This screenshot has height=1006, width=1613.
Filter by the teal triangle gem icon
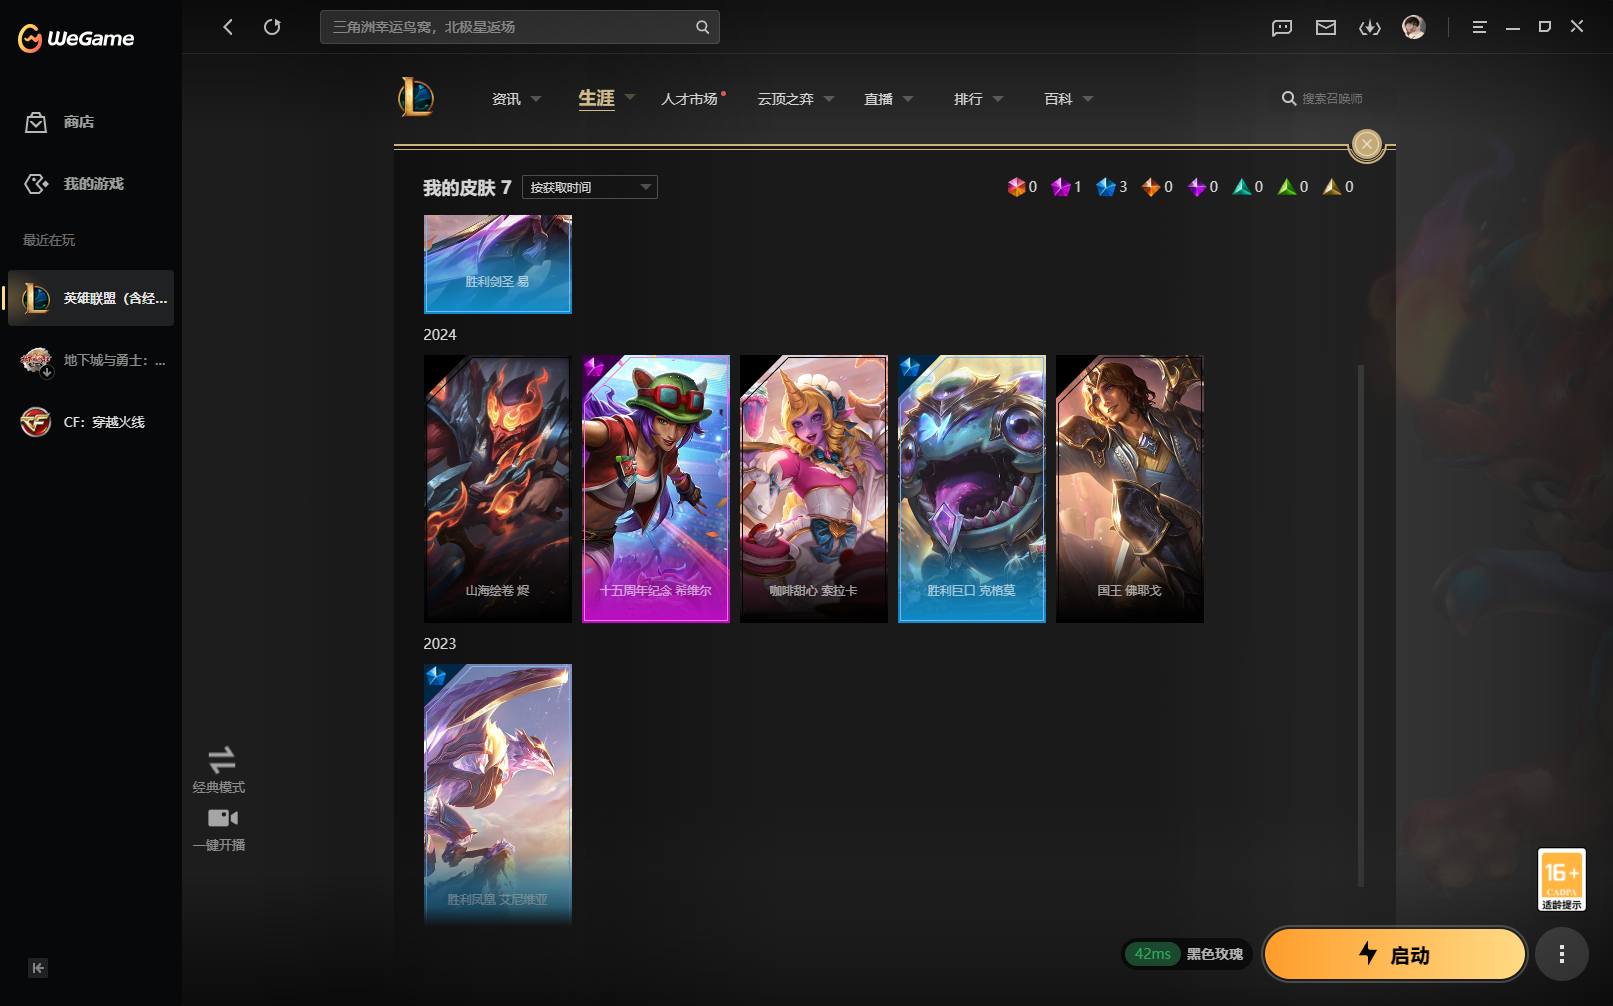pos(1242,187)
